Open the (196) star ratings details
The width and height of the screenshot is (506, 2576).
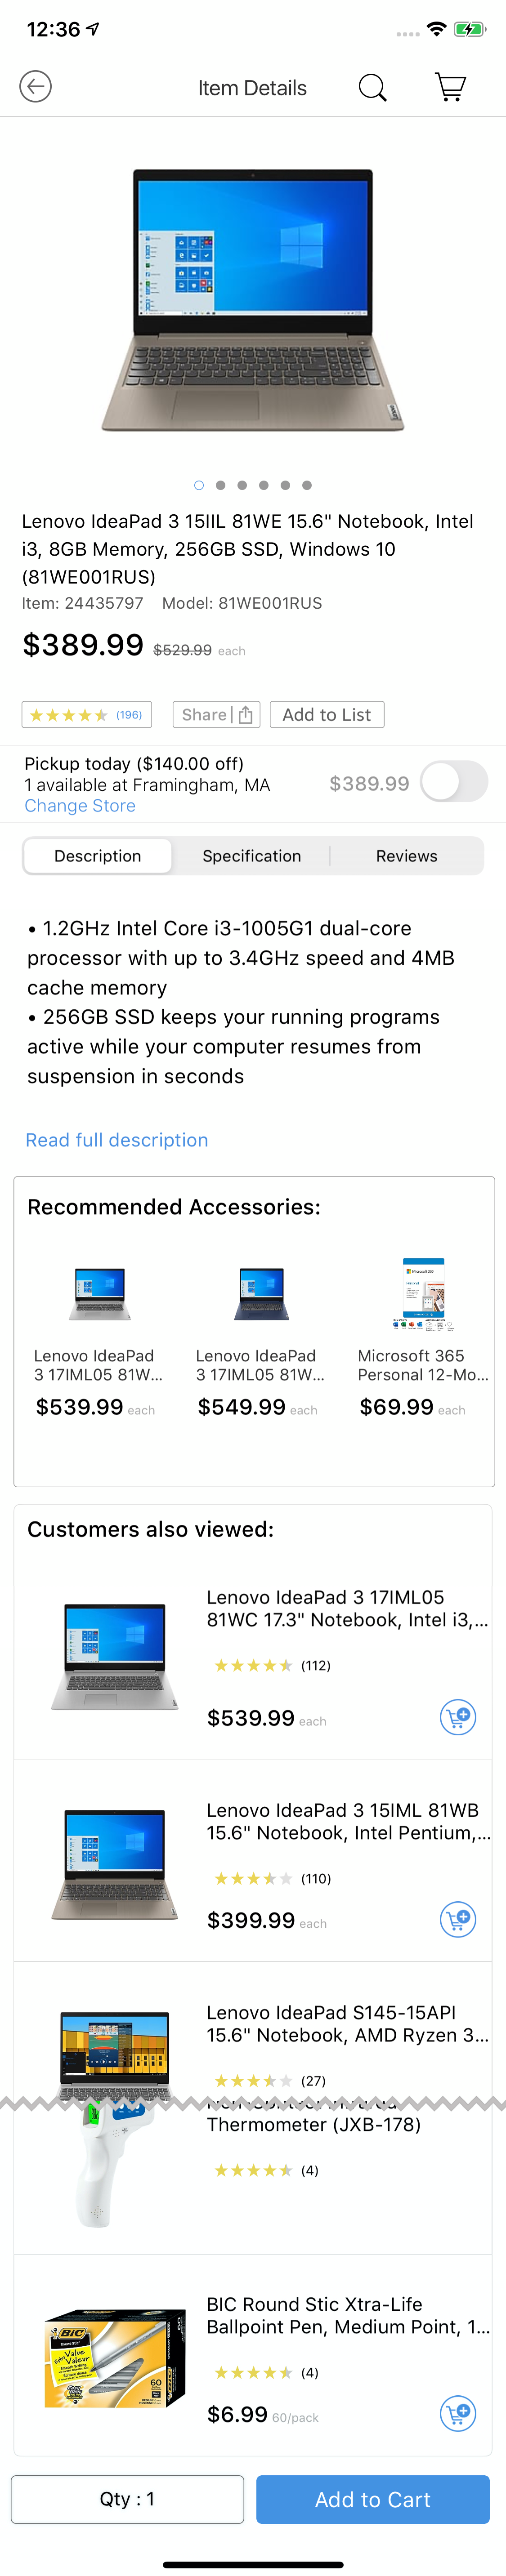pyautogui.click(x=87, y=714)
